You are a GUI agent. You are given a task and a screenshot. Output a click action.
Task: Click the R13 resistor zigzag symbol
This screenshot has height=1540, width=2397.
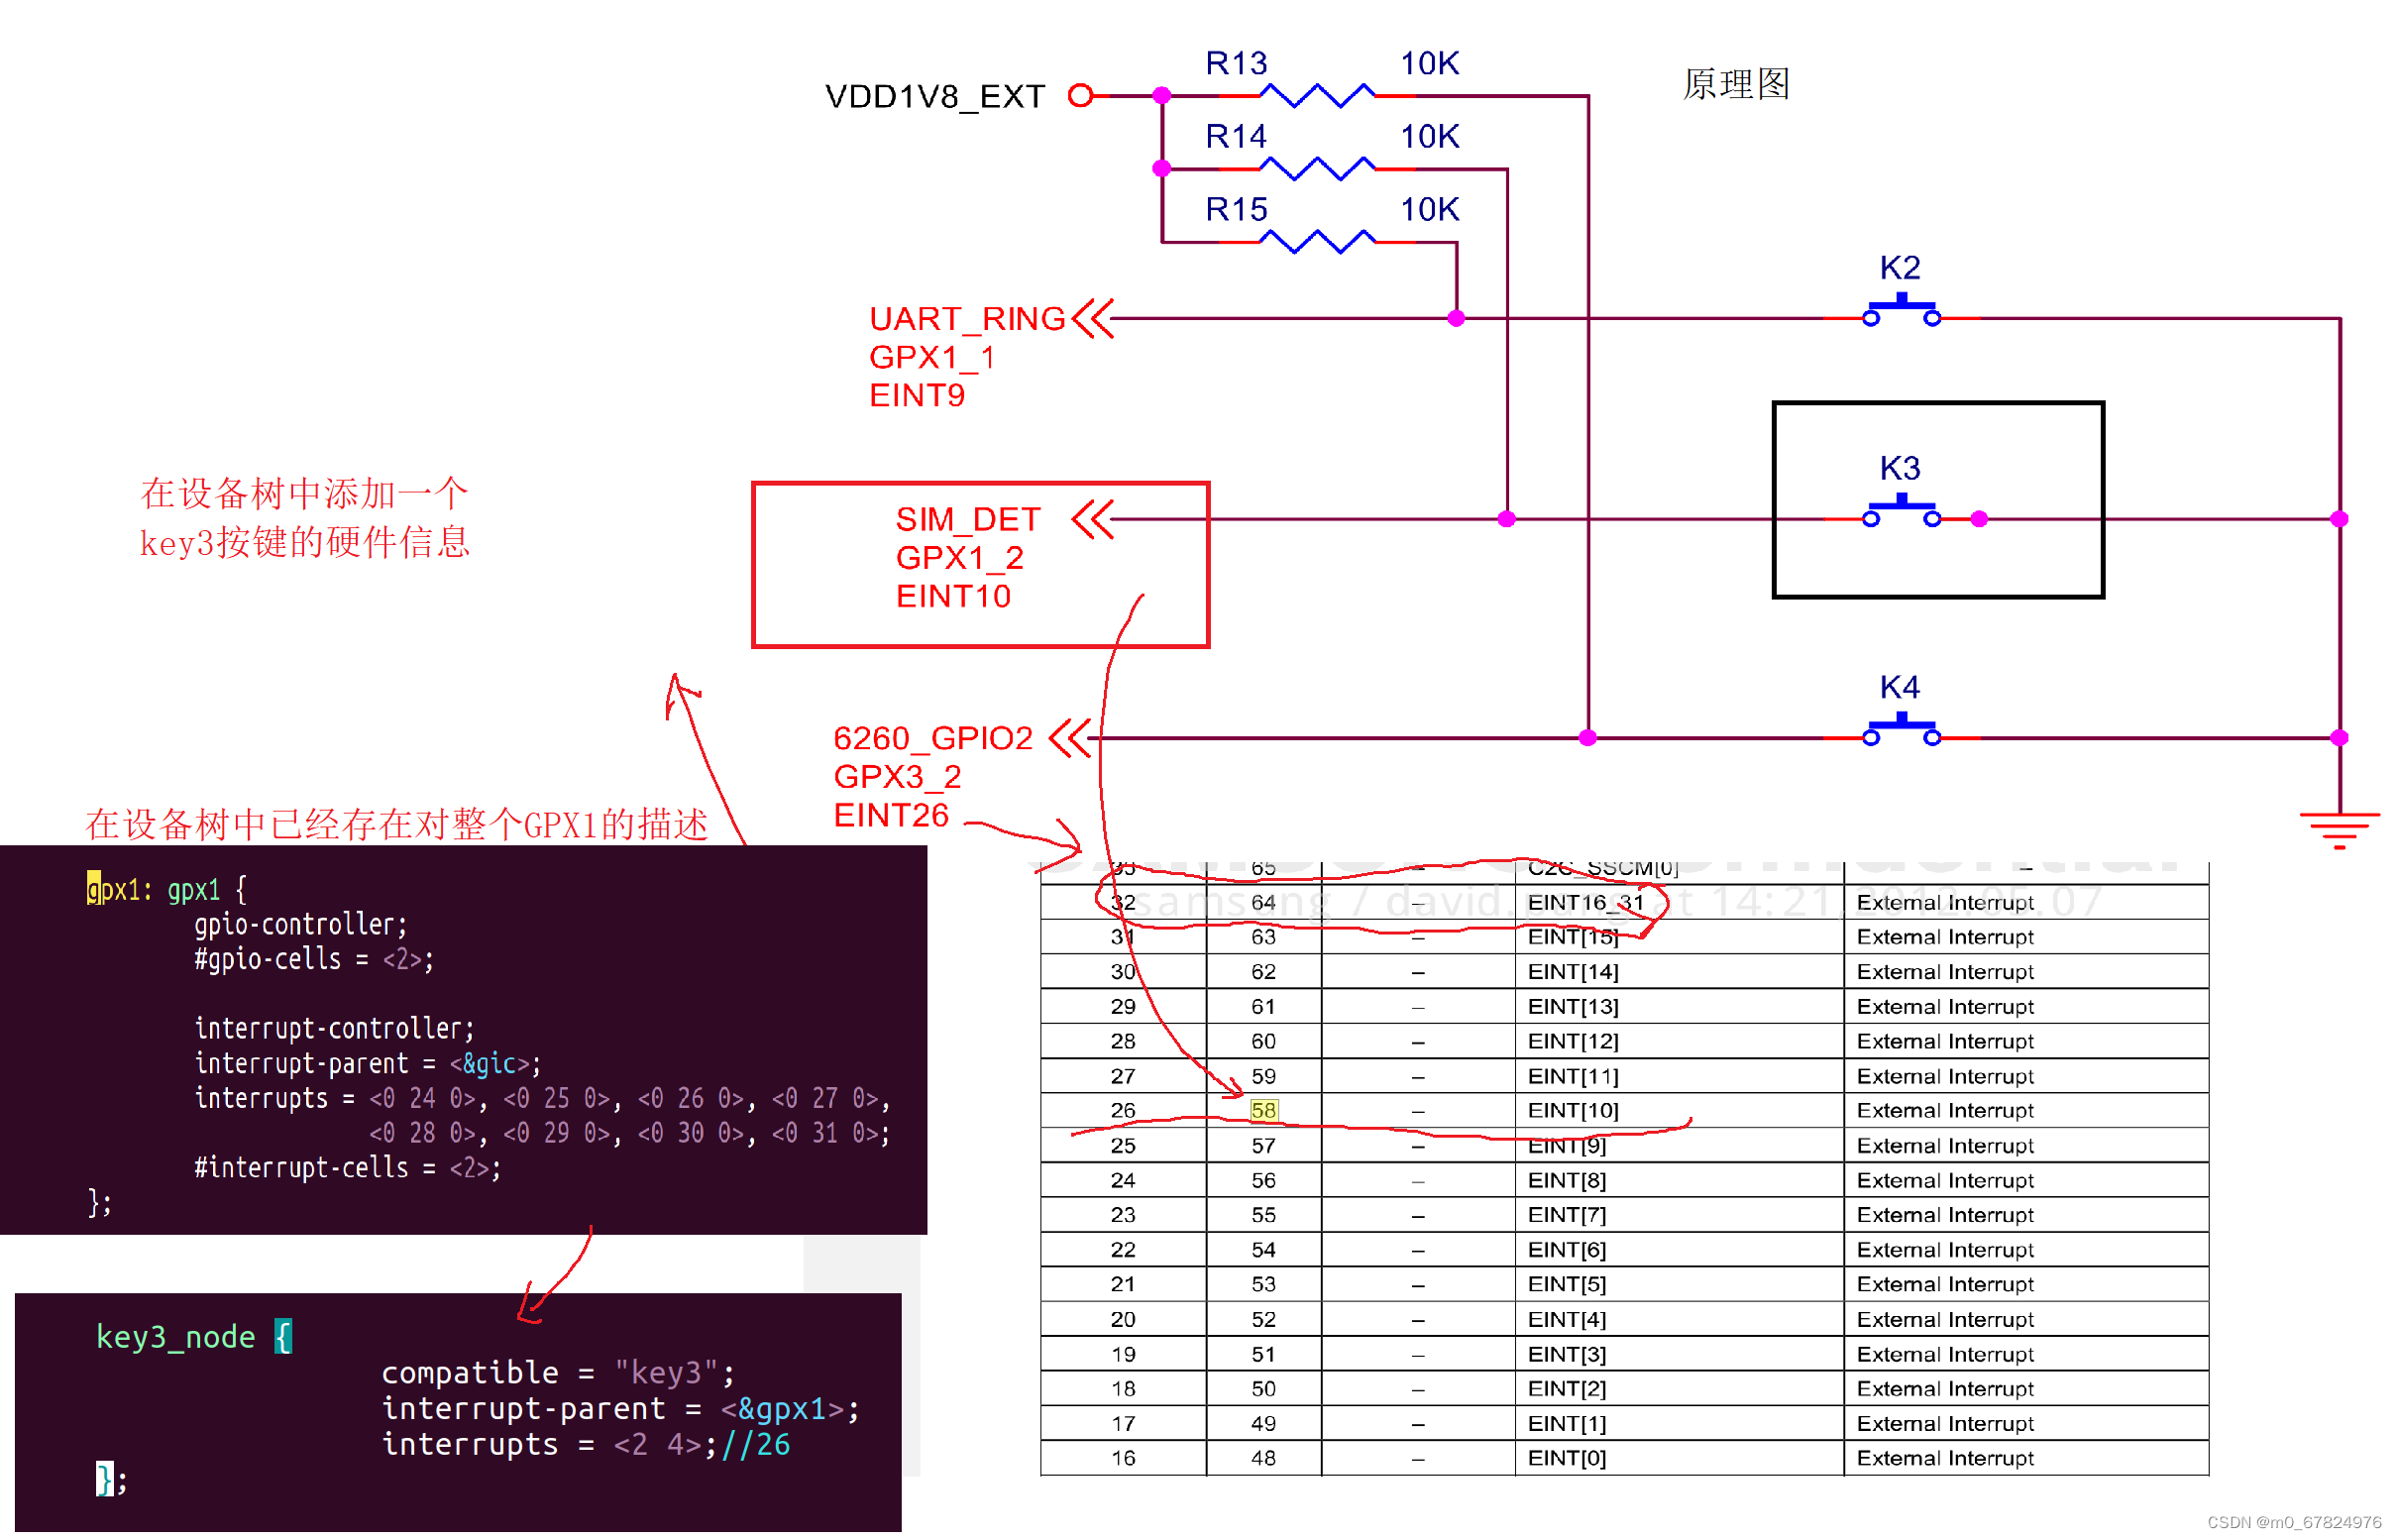[1316, 96]
